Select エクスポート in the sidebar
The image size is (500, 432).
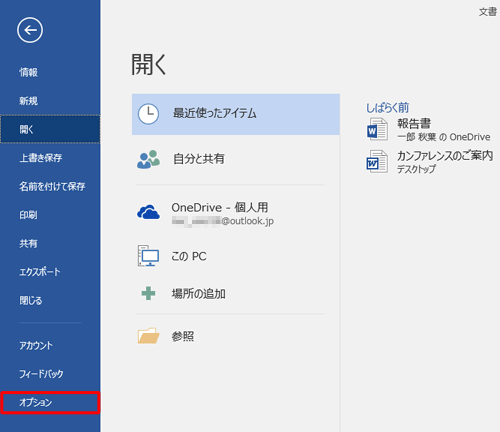tap(50, 272)
